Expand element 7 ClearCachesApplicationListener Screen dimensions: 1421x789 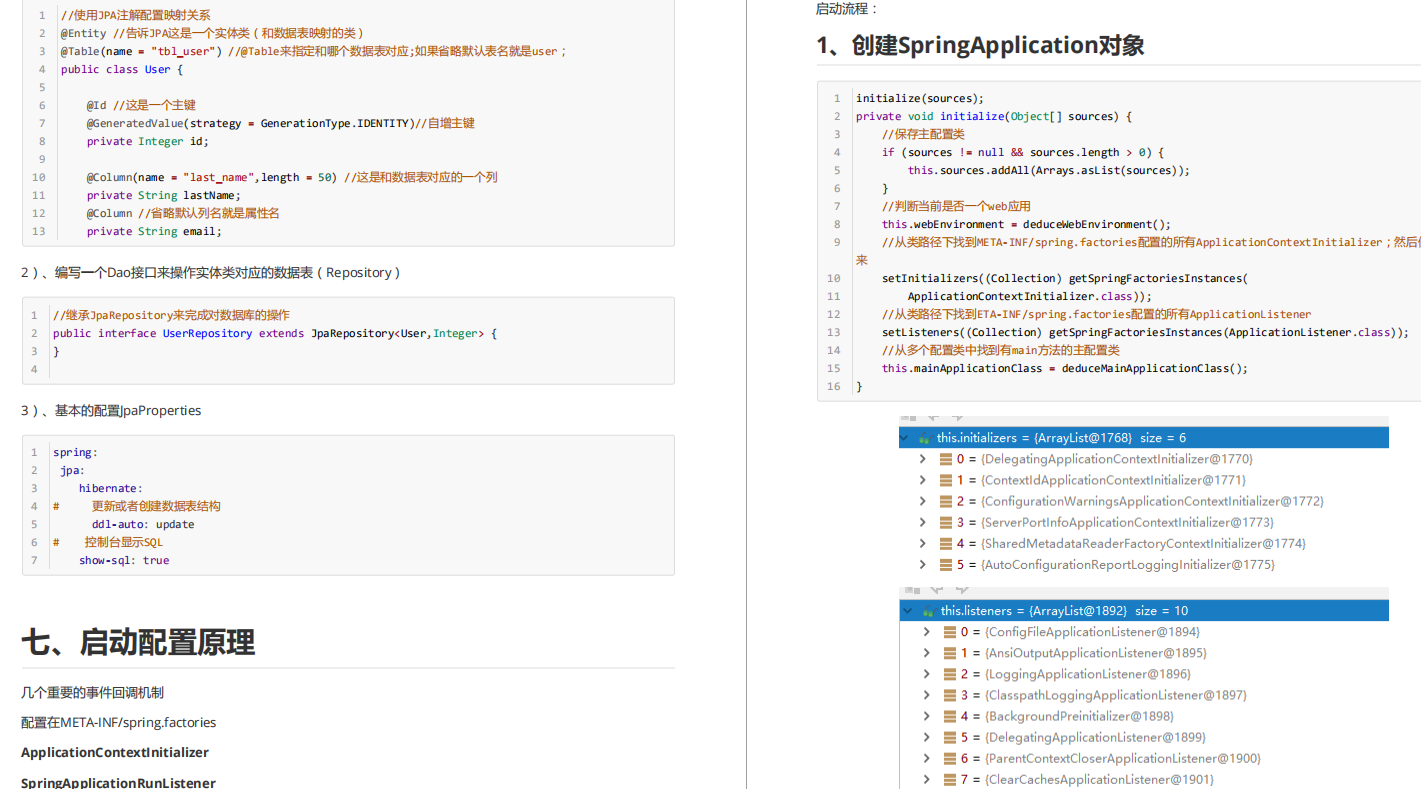click(927, 779)
